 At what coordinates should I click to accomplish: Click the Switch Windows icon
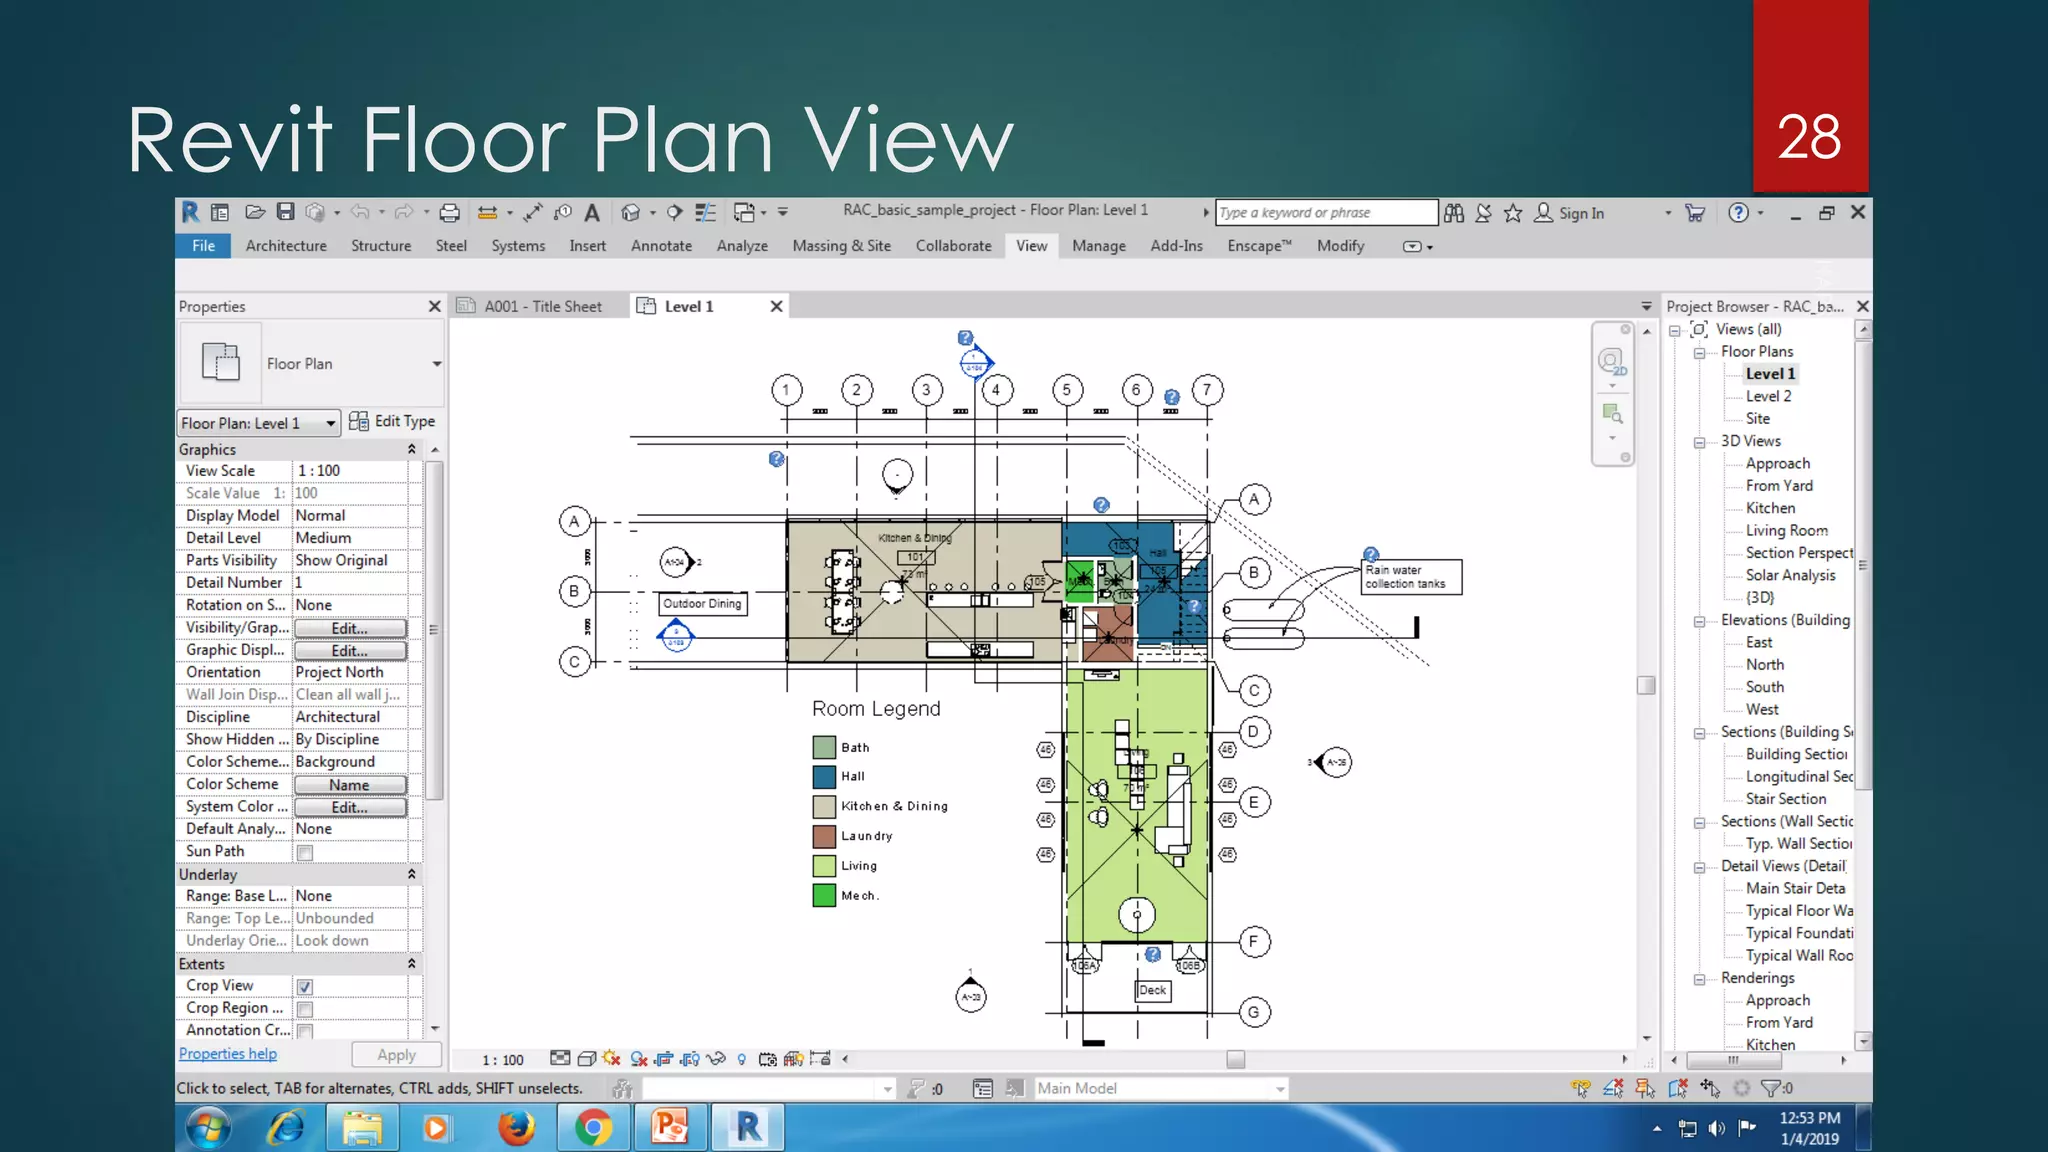tap(744, 212)
